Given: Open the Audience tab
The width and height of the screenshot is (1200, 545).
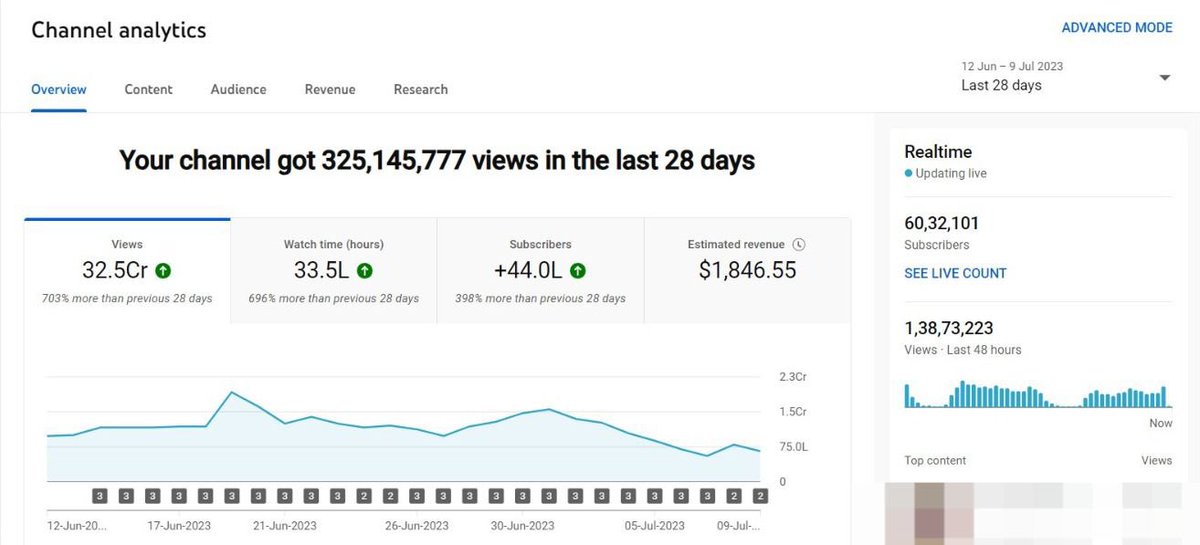Looking at the screenshot, I should click(238, 89).
